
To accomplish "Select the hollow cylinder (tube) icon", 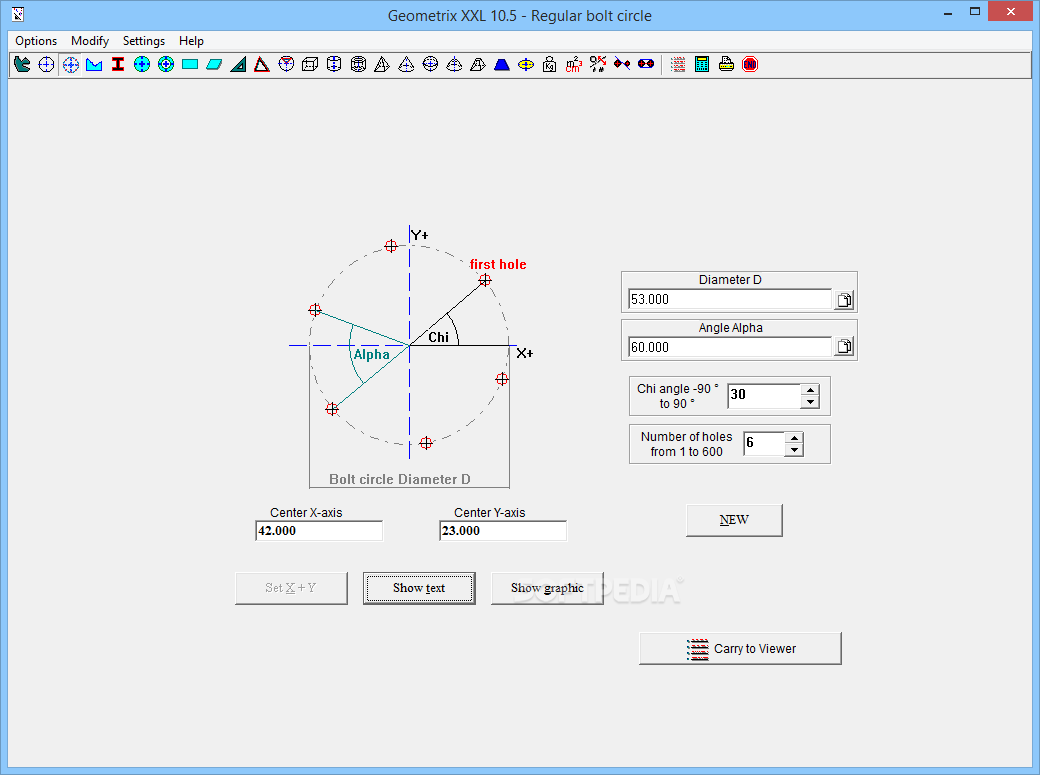I will 358,64.
